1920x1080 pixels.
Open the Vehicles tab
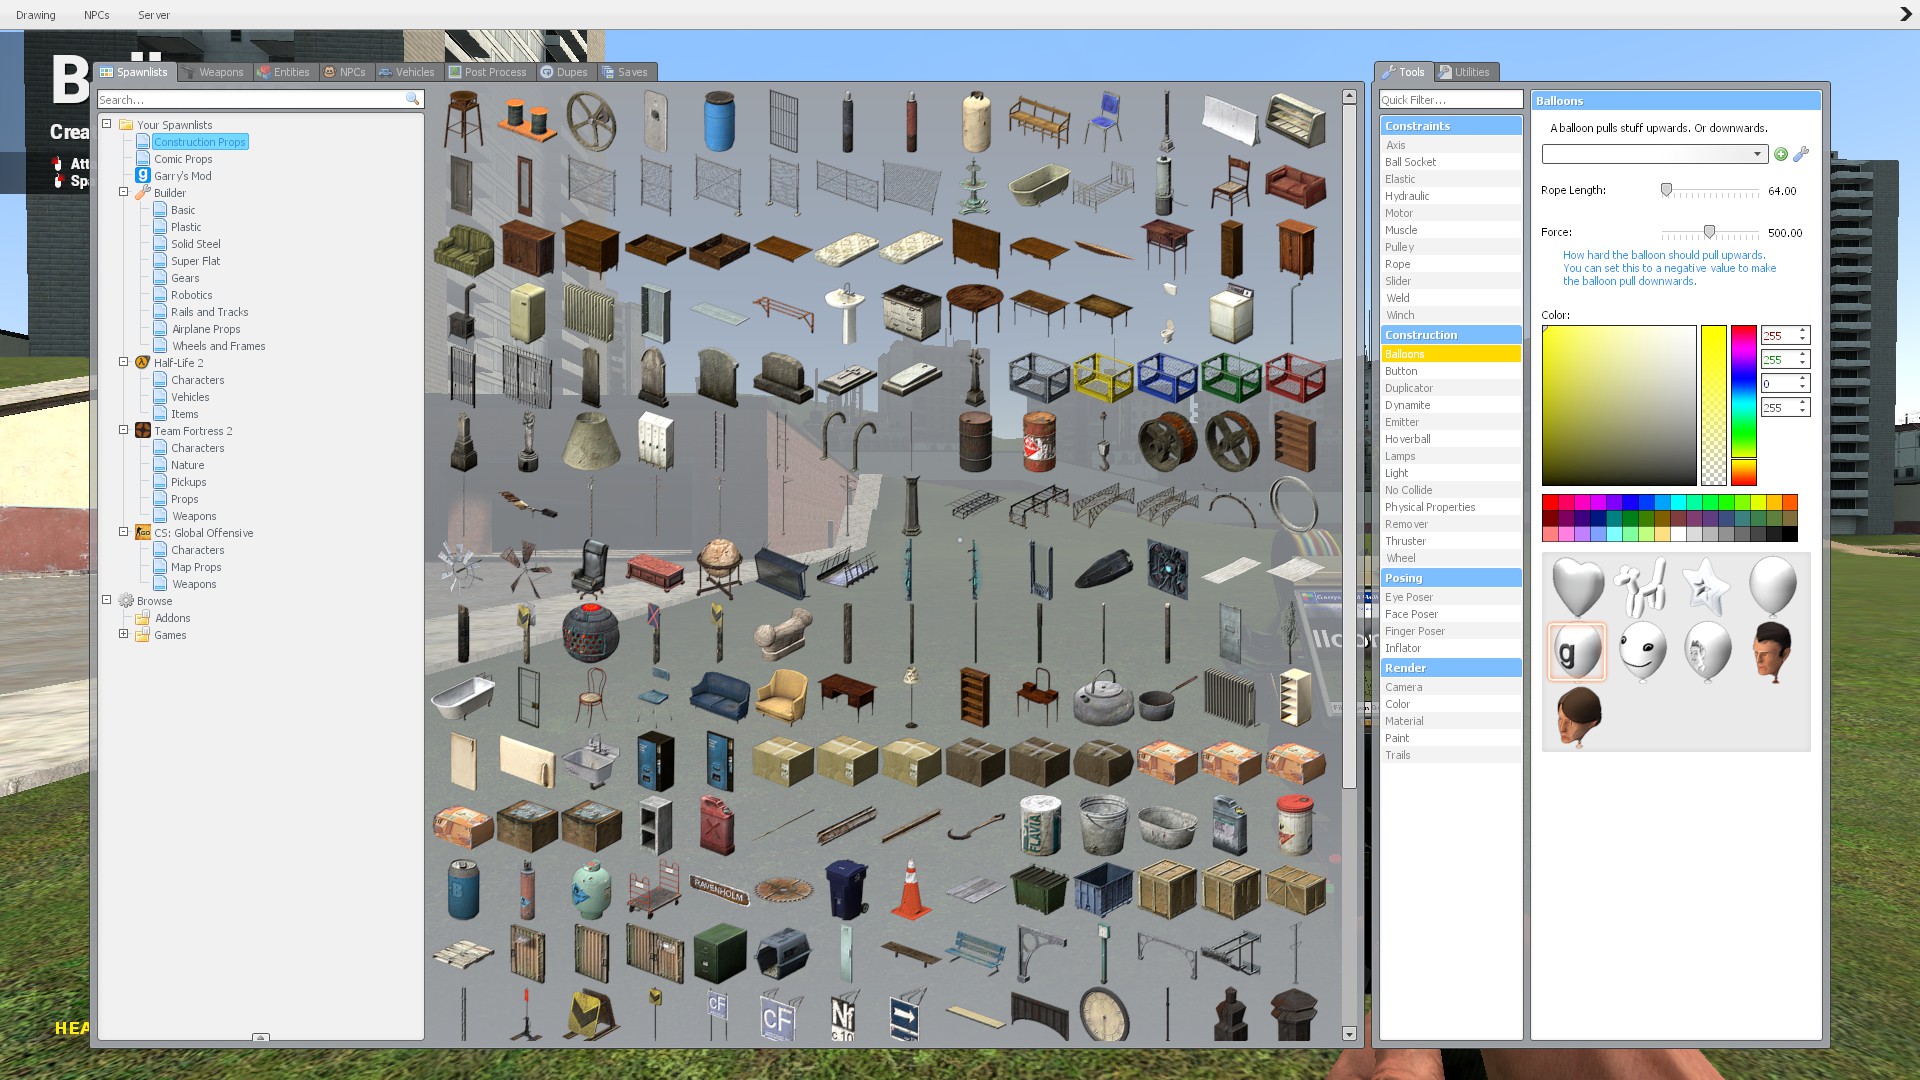tap(406, 72)
